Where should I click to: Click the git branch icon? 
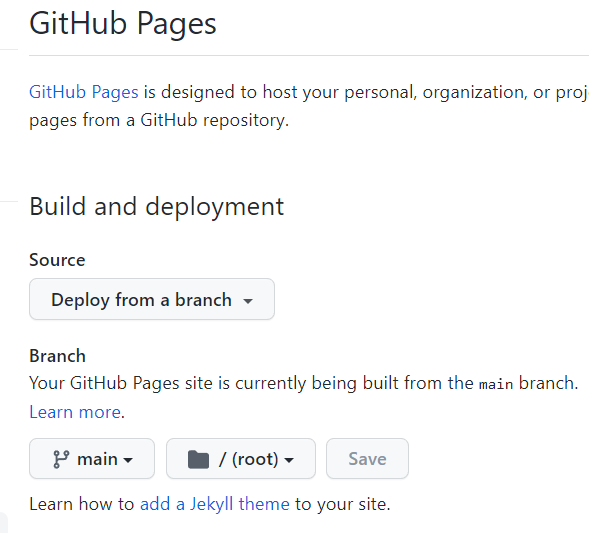[x=61, y=459]
